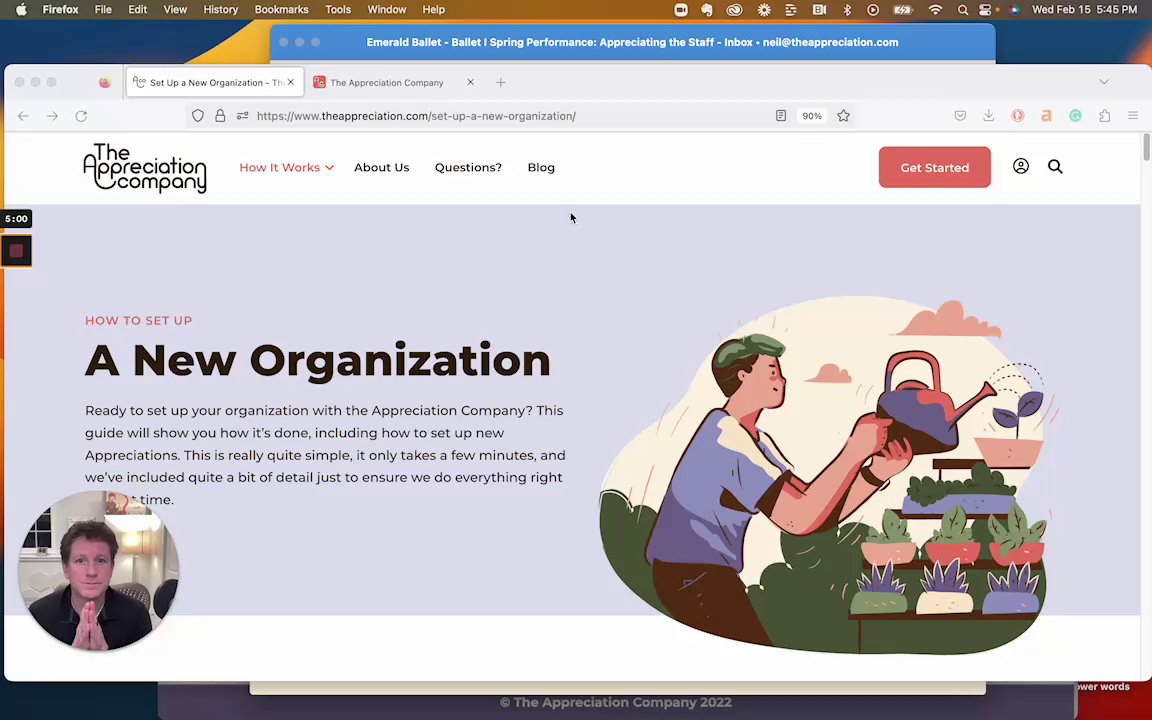Viewport: 1152px width, 720px height.
Task: Go to the Blog page
Action: 541,168
